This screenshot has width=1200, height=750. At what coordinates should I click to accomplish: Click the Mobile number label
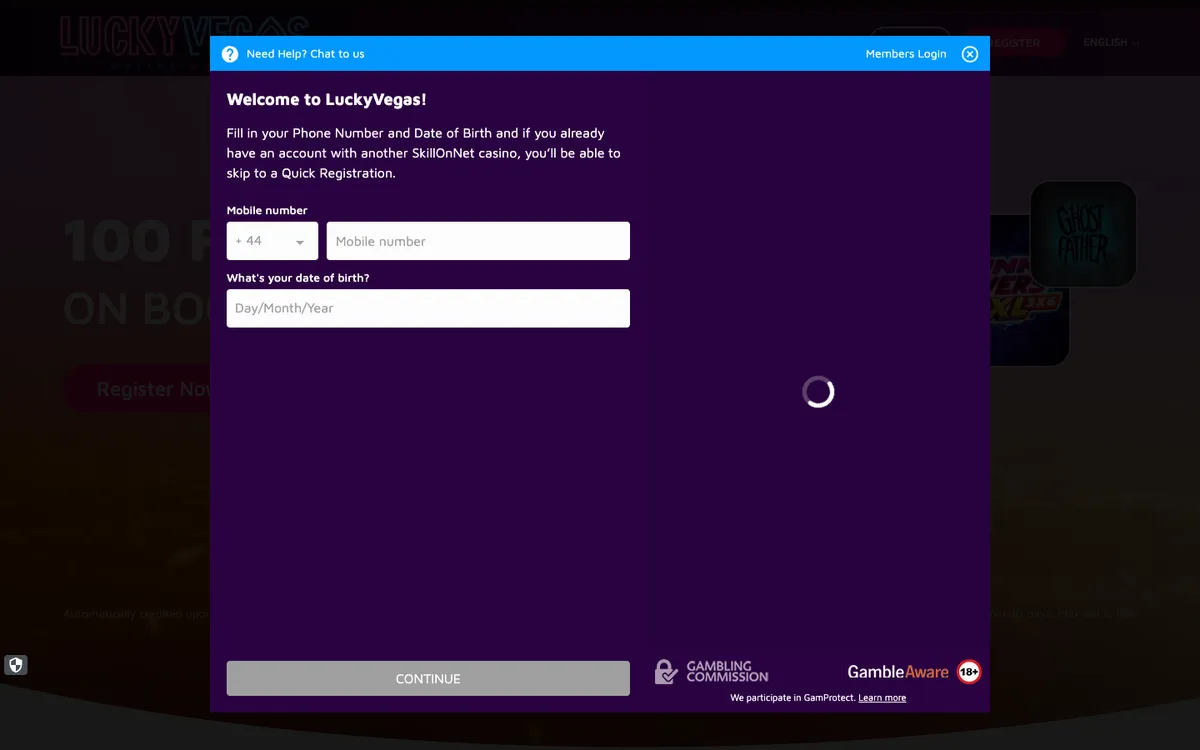click(267, 210)
